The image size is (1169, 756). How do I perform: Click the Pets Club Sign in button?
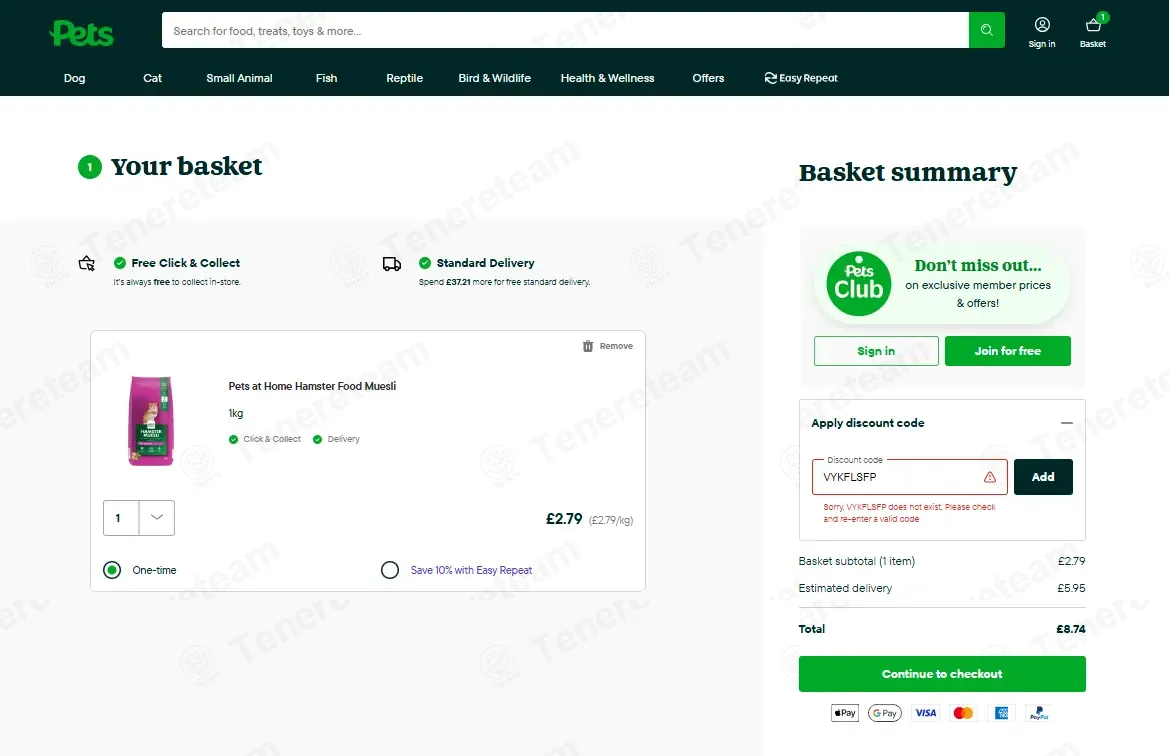coord(876,351)
